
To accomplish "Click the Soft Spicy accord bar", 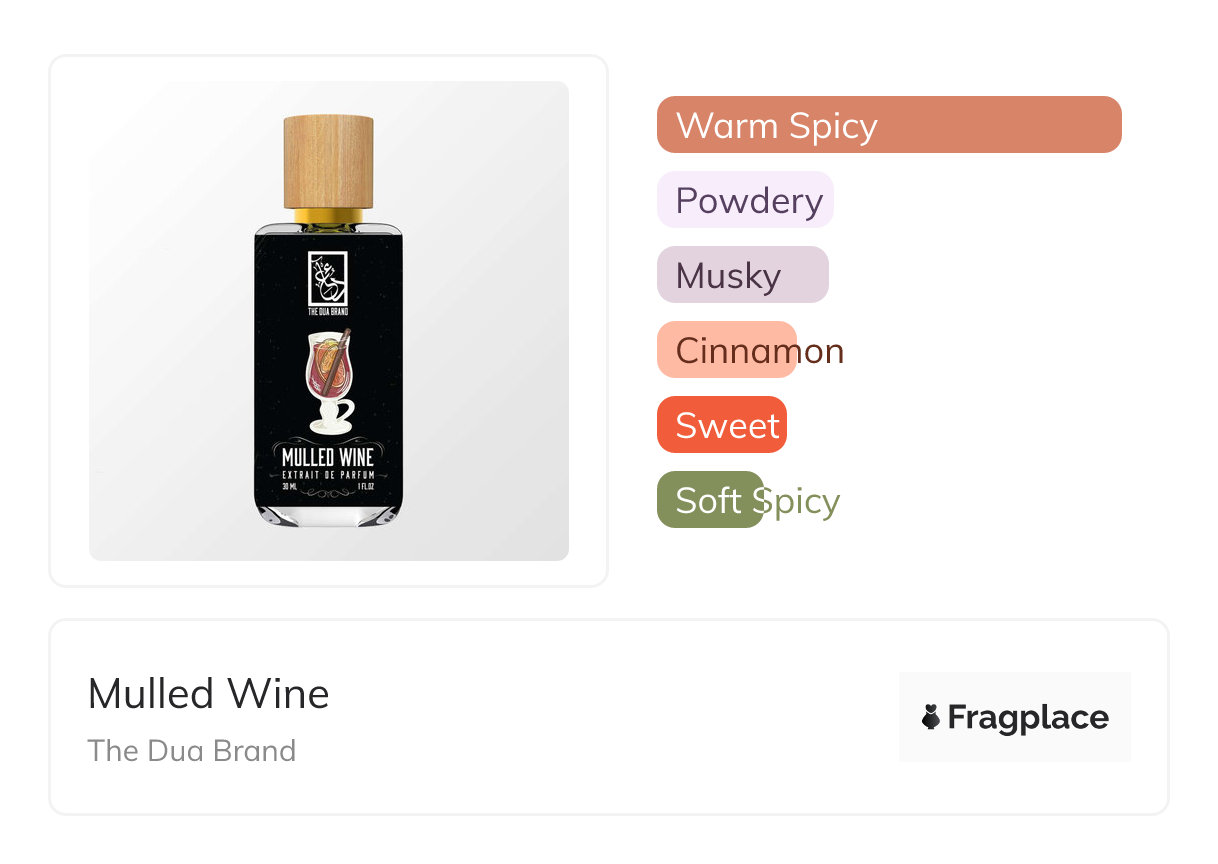I will click(x=711, y=500).
